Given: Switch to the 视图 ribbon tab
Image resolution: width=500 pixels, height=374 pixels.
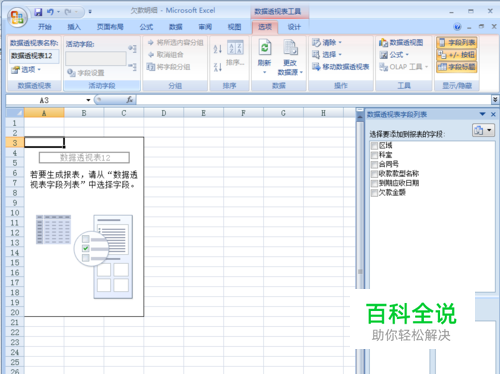Looking at the screenshot, I should click(x=234, y=27).
